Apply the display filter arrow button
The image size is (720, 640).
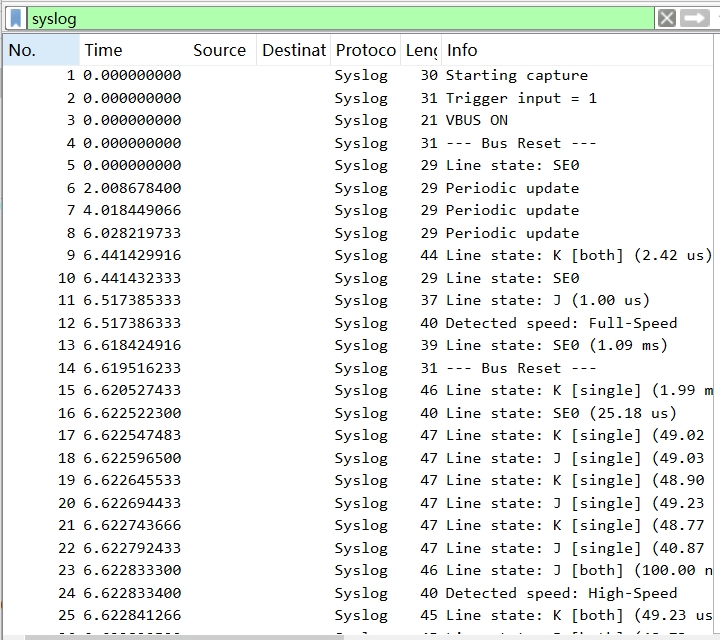[x=695, y=18]
